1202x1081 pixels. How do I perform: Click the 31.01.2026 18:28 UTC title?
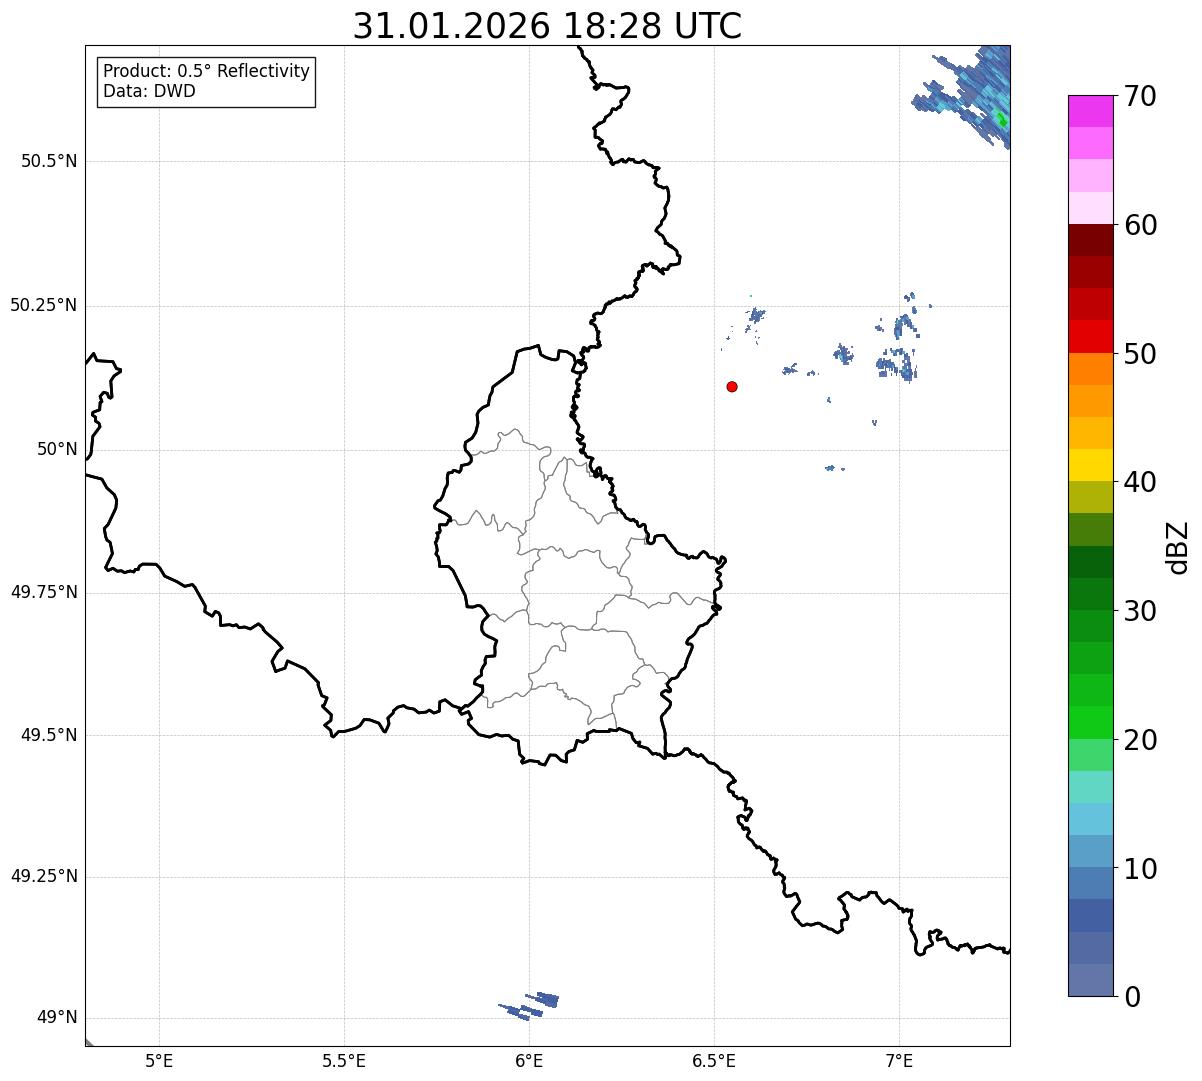pyautogui.click(x=547, y=26)
